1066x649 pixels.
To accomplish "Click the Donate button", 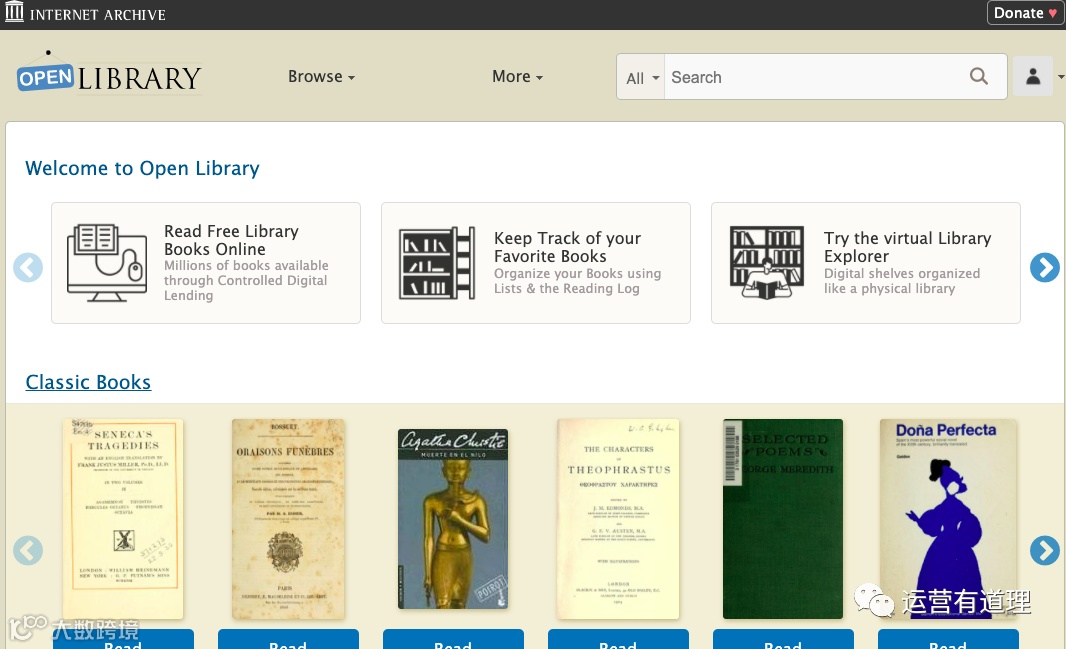I will click(1025, 13).
